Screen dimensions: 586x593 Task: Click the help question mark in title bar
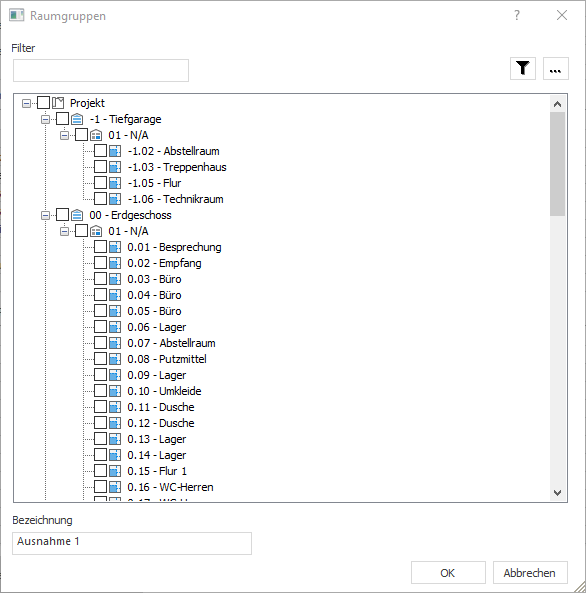517,15
